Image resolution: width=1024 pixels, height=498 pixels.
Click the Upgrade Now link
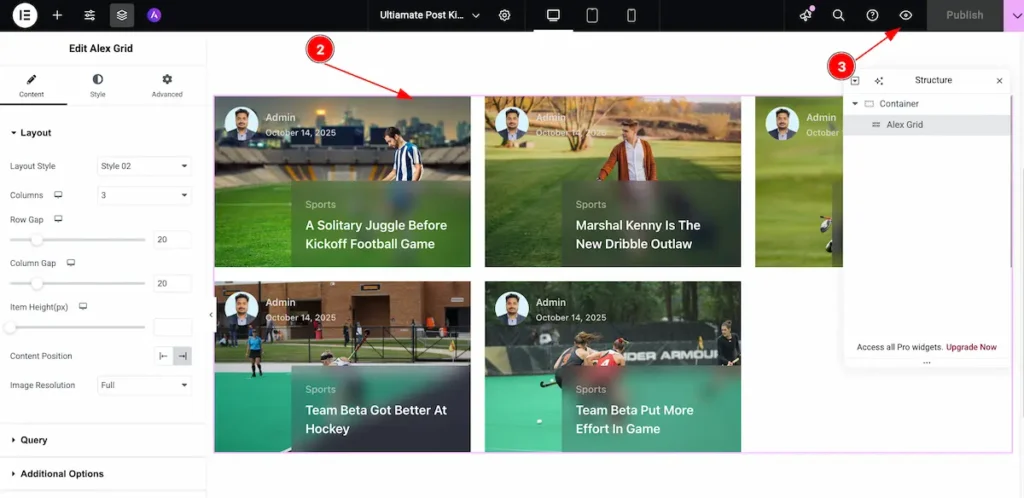click(971, 347)
